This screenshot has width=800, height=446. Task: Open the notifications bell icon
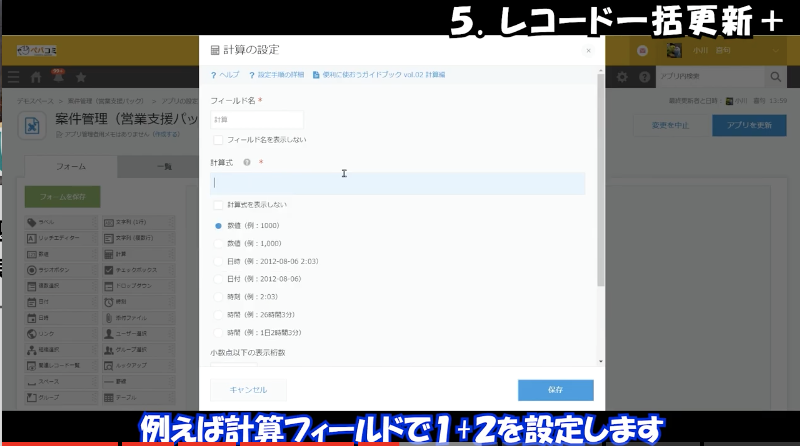click(x=57, y=77)
